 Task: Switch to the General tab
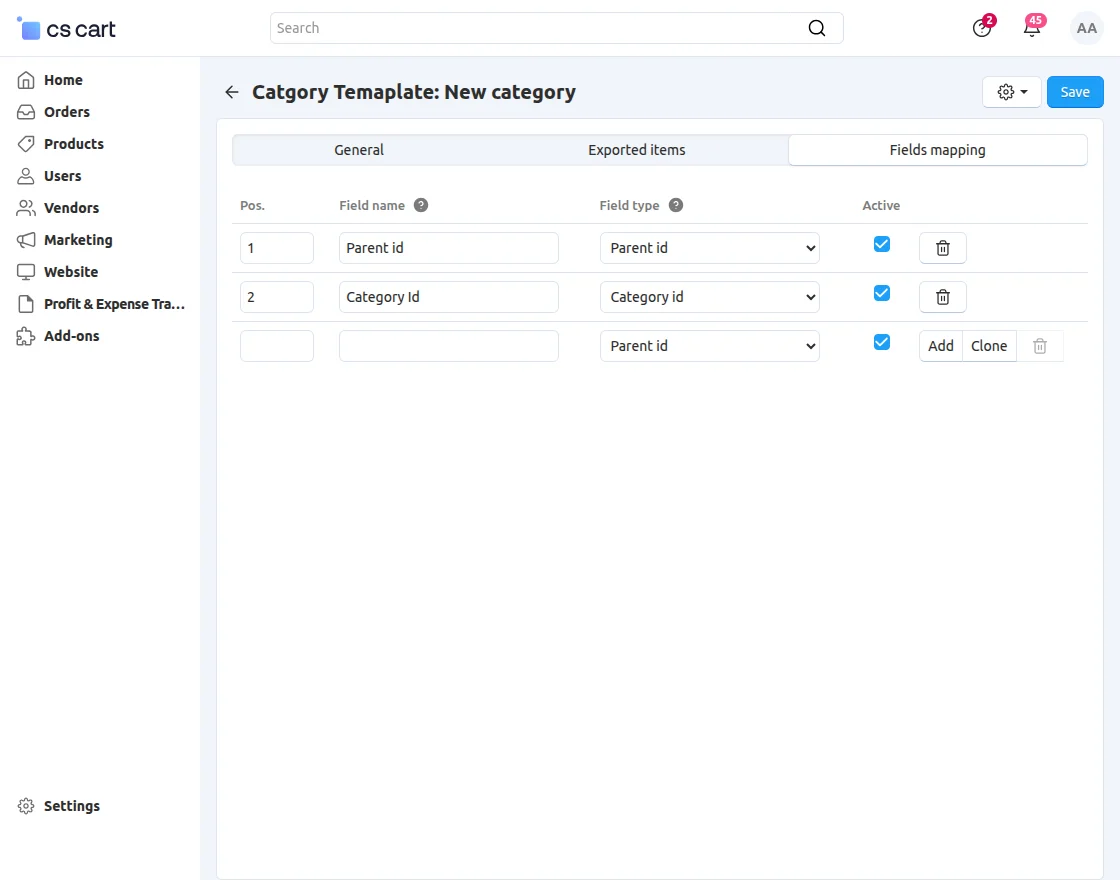pos(359,150)
